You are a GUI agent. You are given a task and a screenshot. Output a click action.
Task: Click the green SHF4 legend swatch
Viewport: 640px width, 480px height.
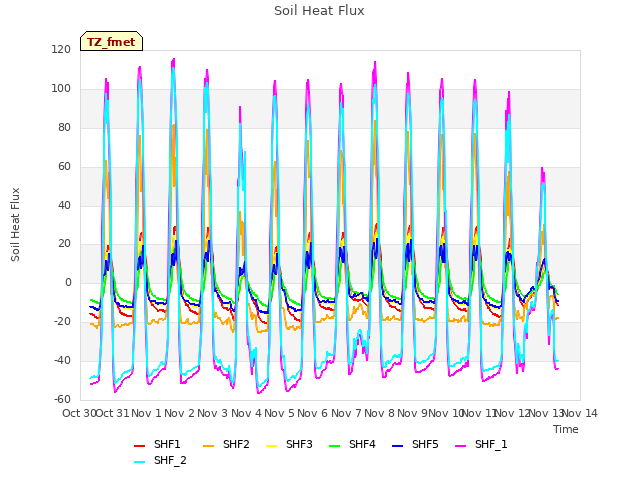(334, 446)
